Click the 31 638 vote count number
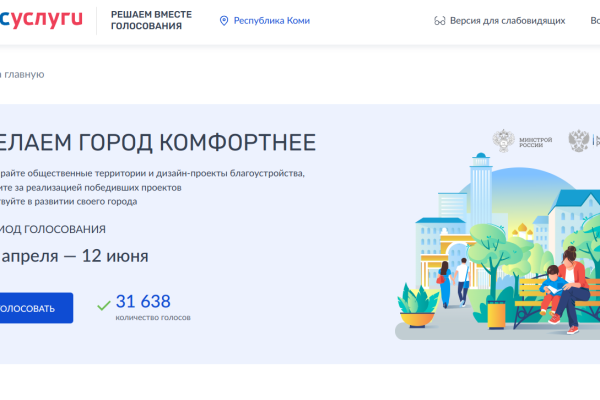Viewport: 600px width, 400px height. point(143,301)
